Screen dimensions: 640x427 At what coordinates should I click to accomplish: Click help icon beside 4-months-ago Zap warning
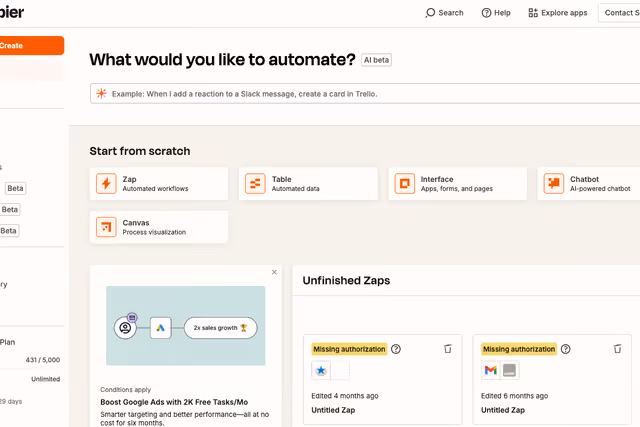point(396,349)
